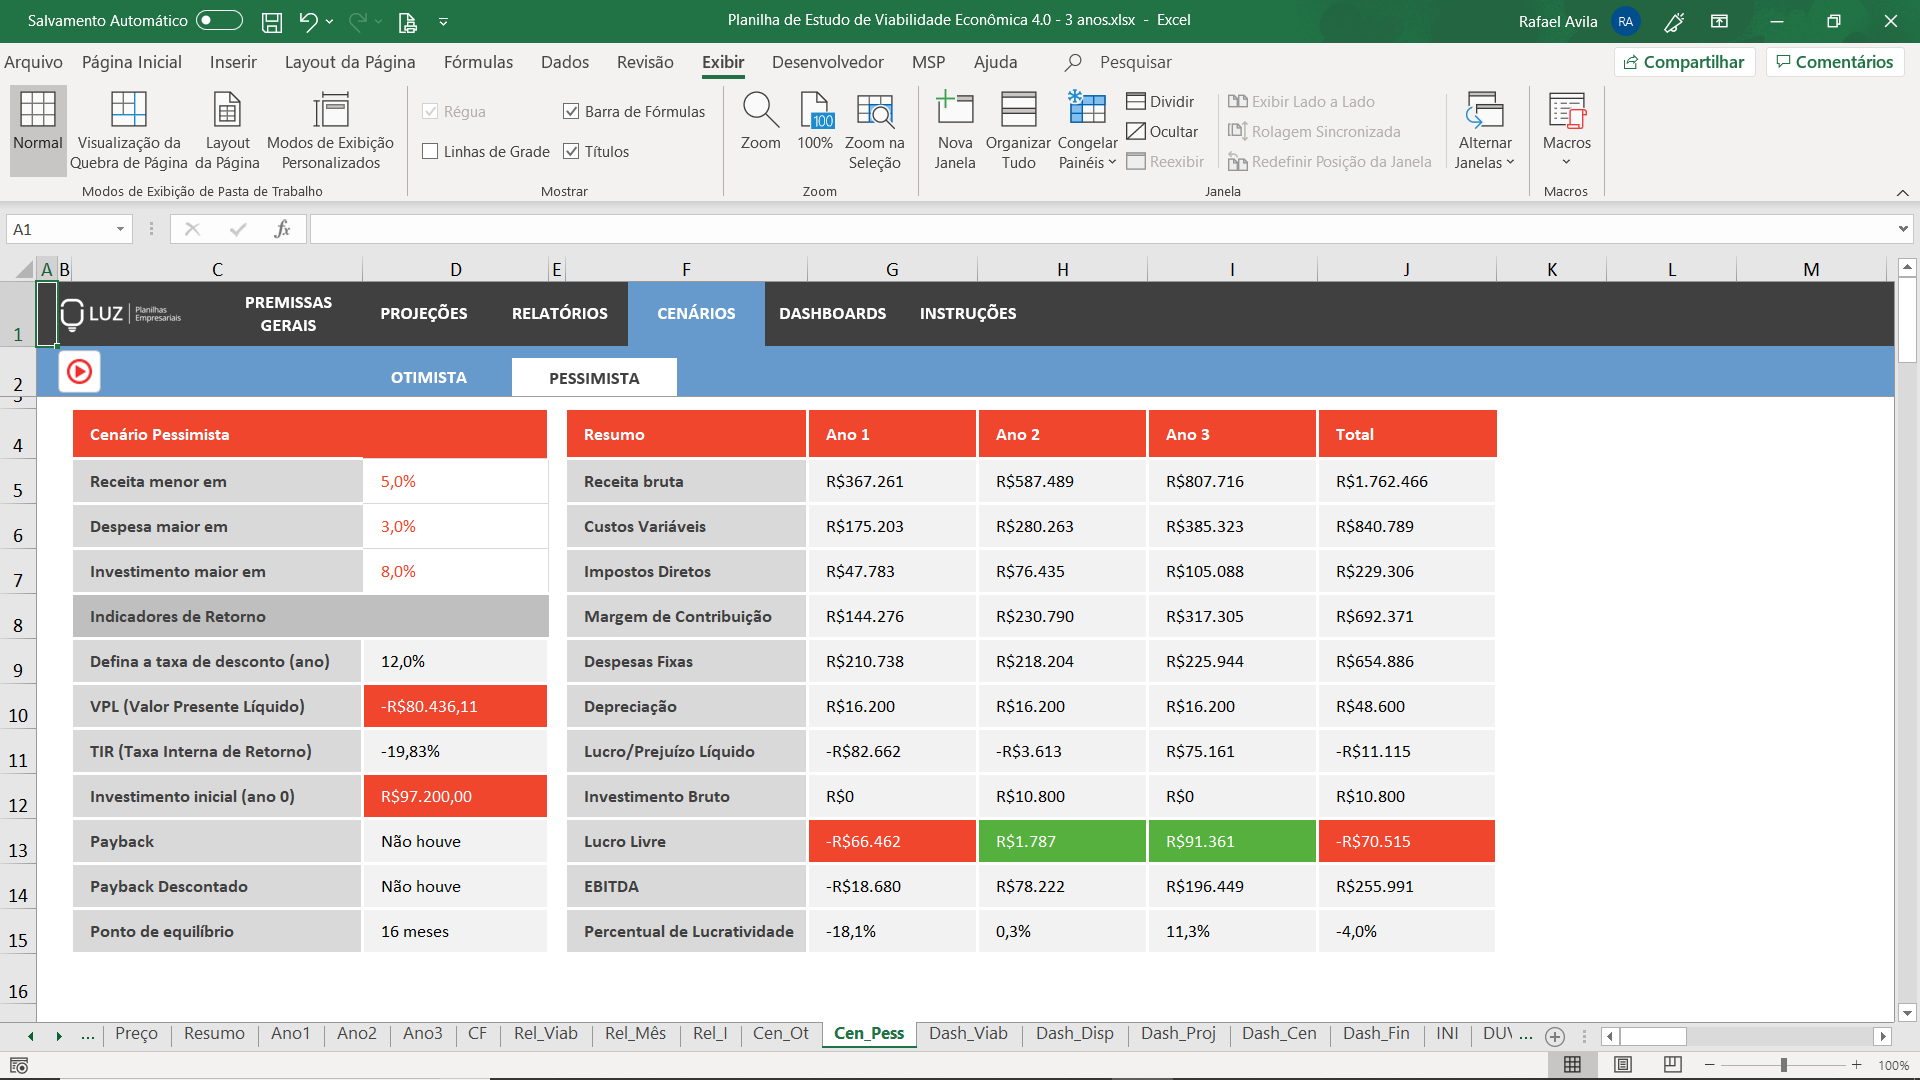Open the Fórmulas ribbon tab
This screenshot has height=1080, width=1920.
(478, 62)
